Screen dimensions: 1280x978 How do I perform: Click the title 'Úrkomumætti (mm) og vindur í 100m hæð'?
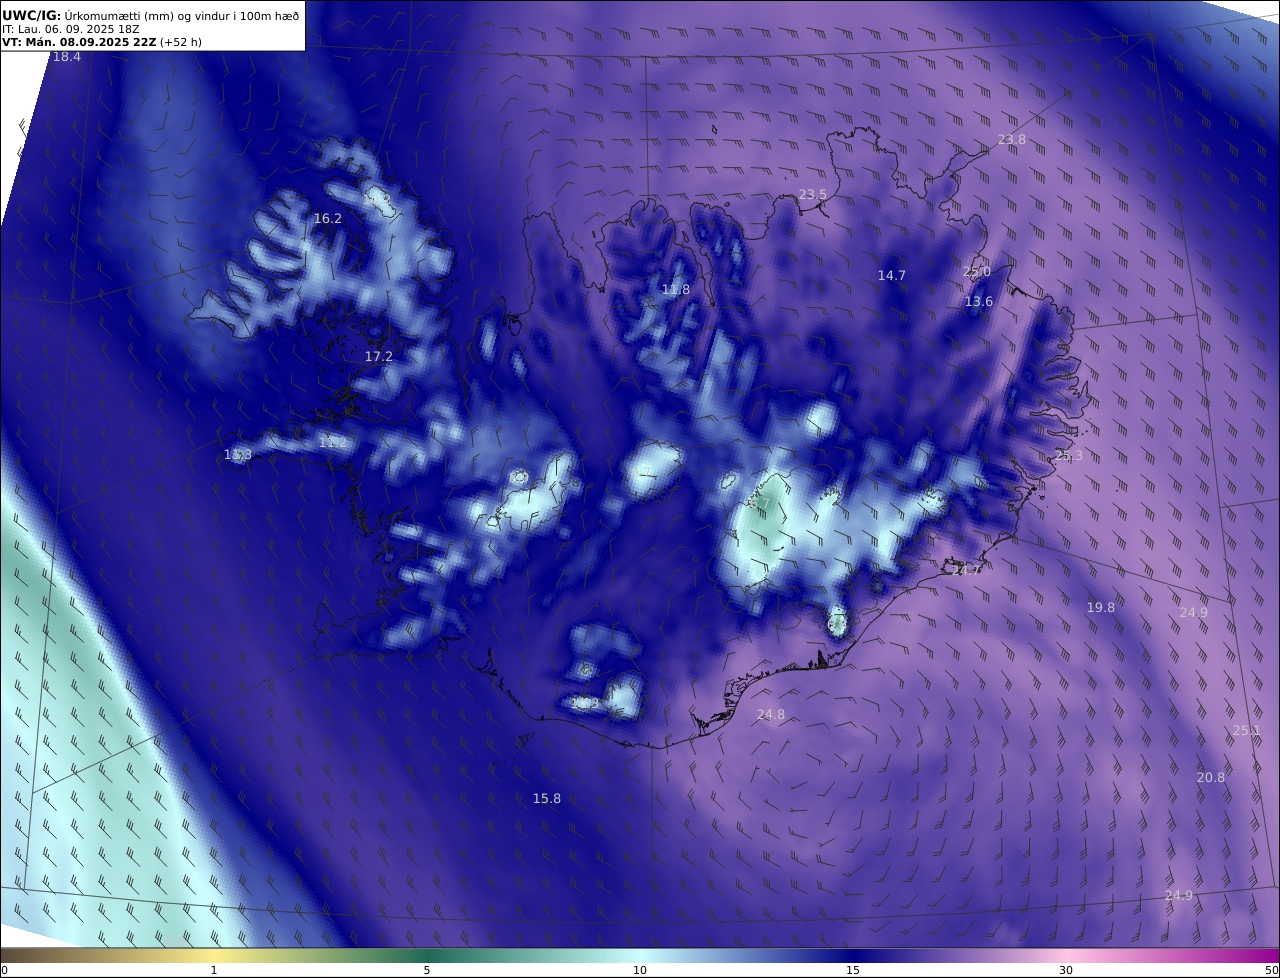click(x=181, y=16)
